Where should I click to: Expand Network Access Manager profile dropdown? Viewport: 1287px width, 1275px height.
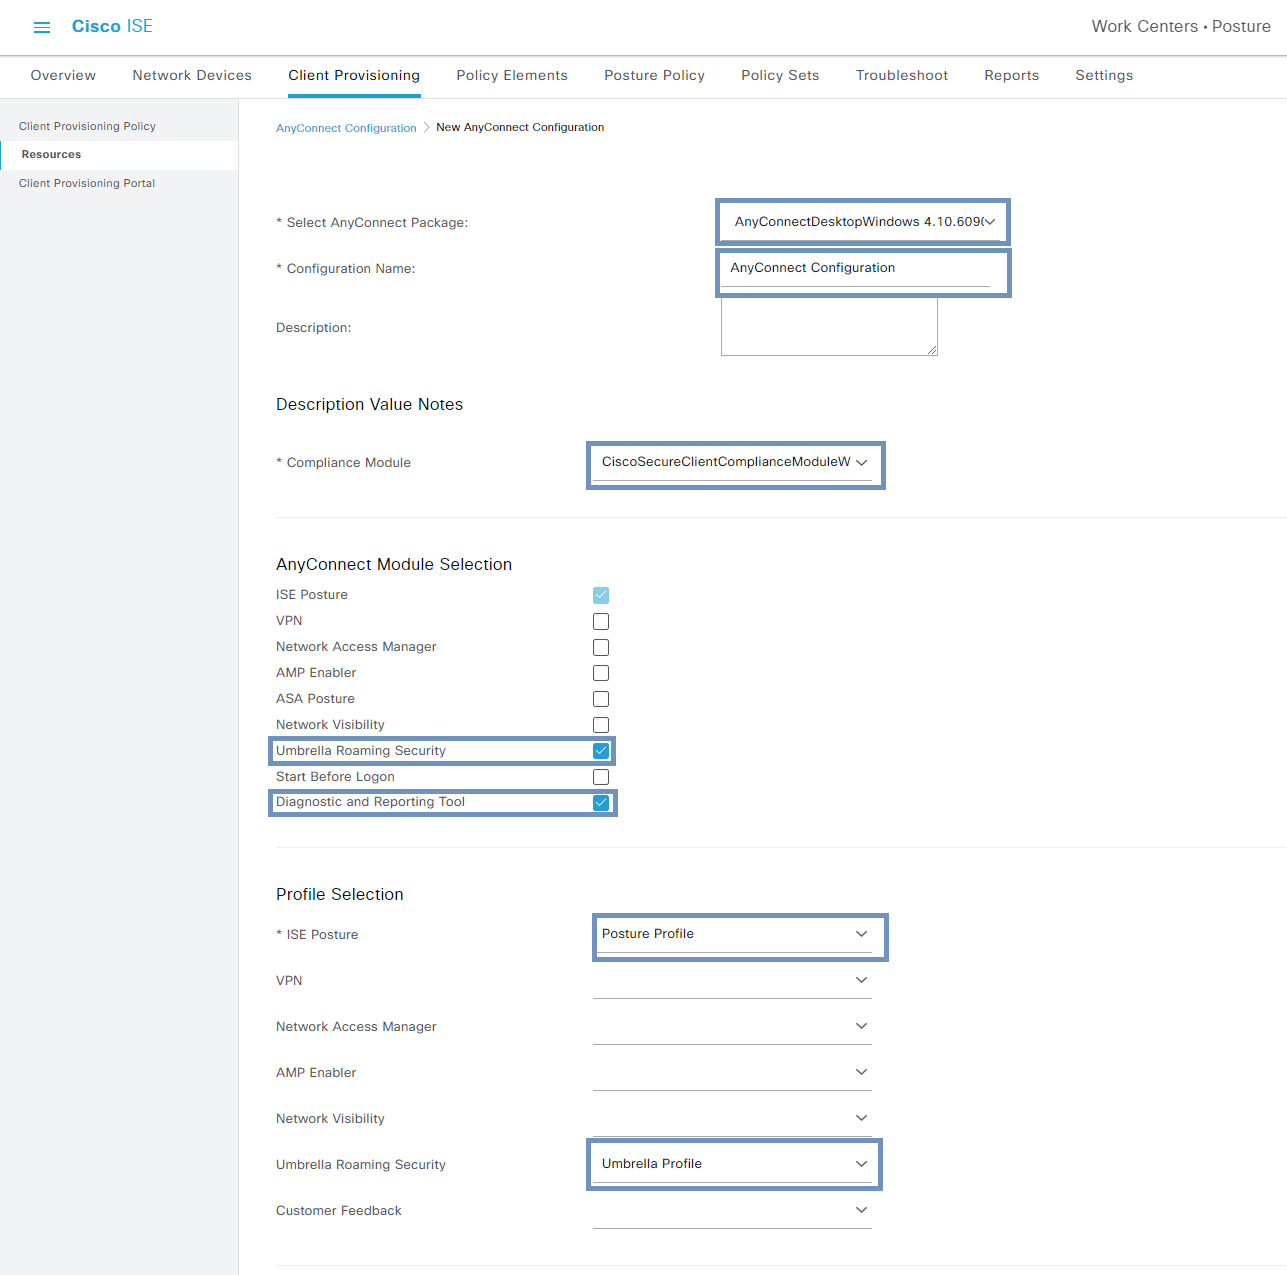[x=733, y=1027]
